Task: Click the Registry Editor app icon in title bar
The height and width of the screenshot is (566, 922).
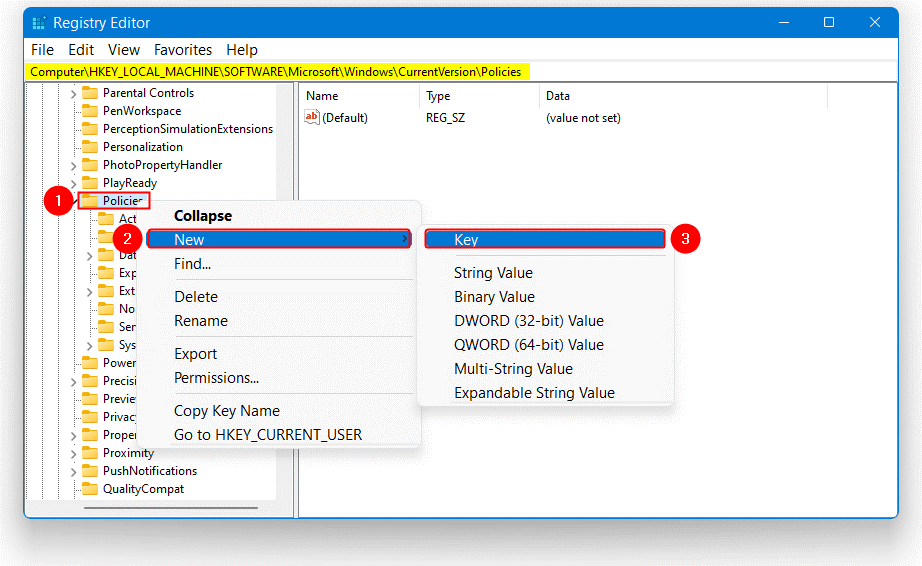Action: (x=38, y=22)
